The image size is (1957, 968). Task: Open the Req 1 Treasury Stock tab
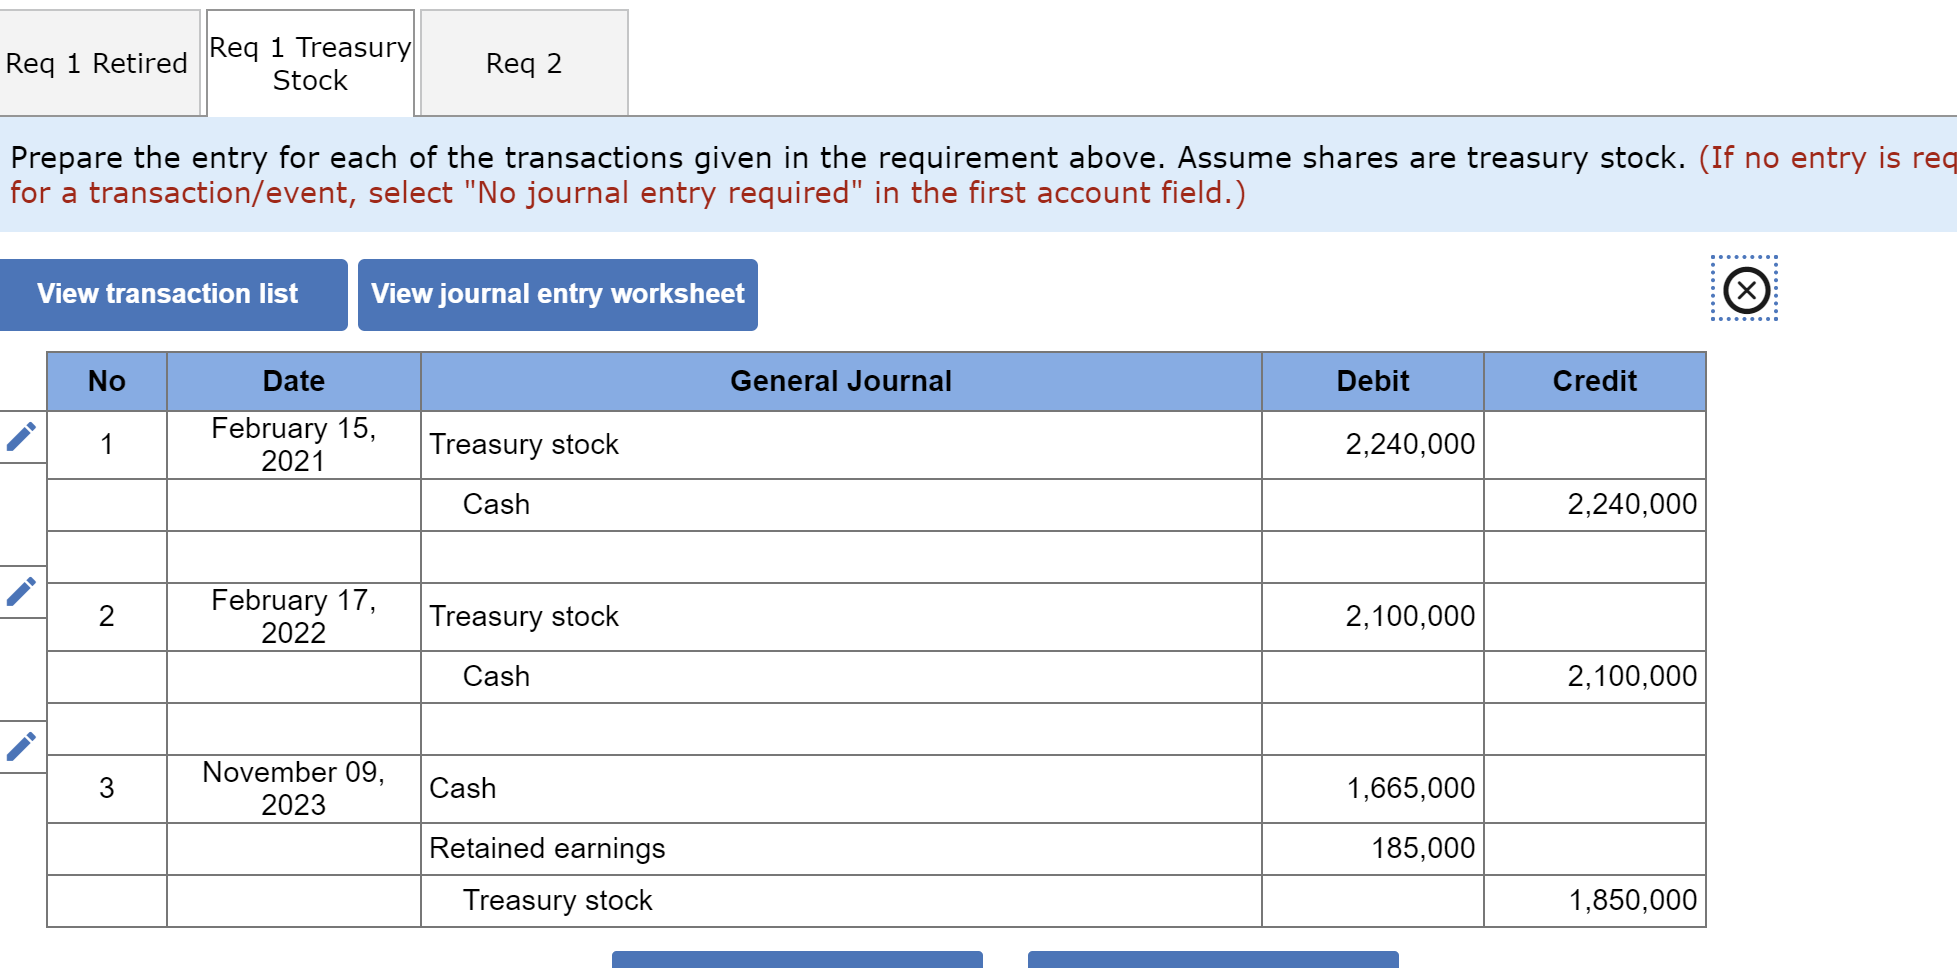[x=309, y=63]
